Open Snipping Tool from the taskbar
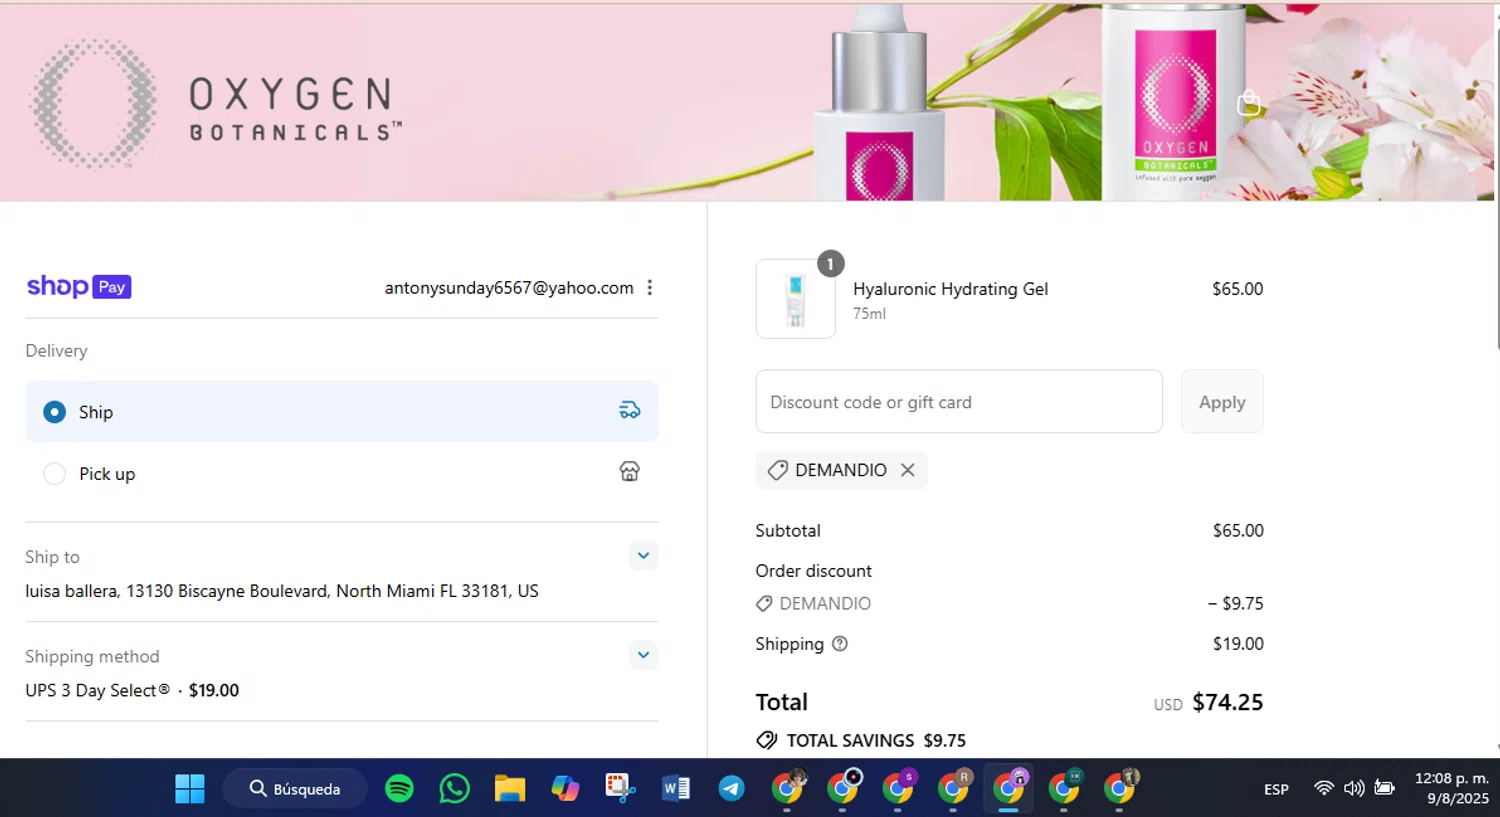The image size is (1500, 817). click(x=621, y=789)
